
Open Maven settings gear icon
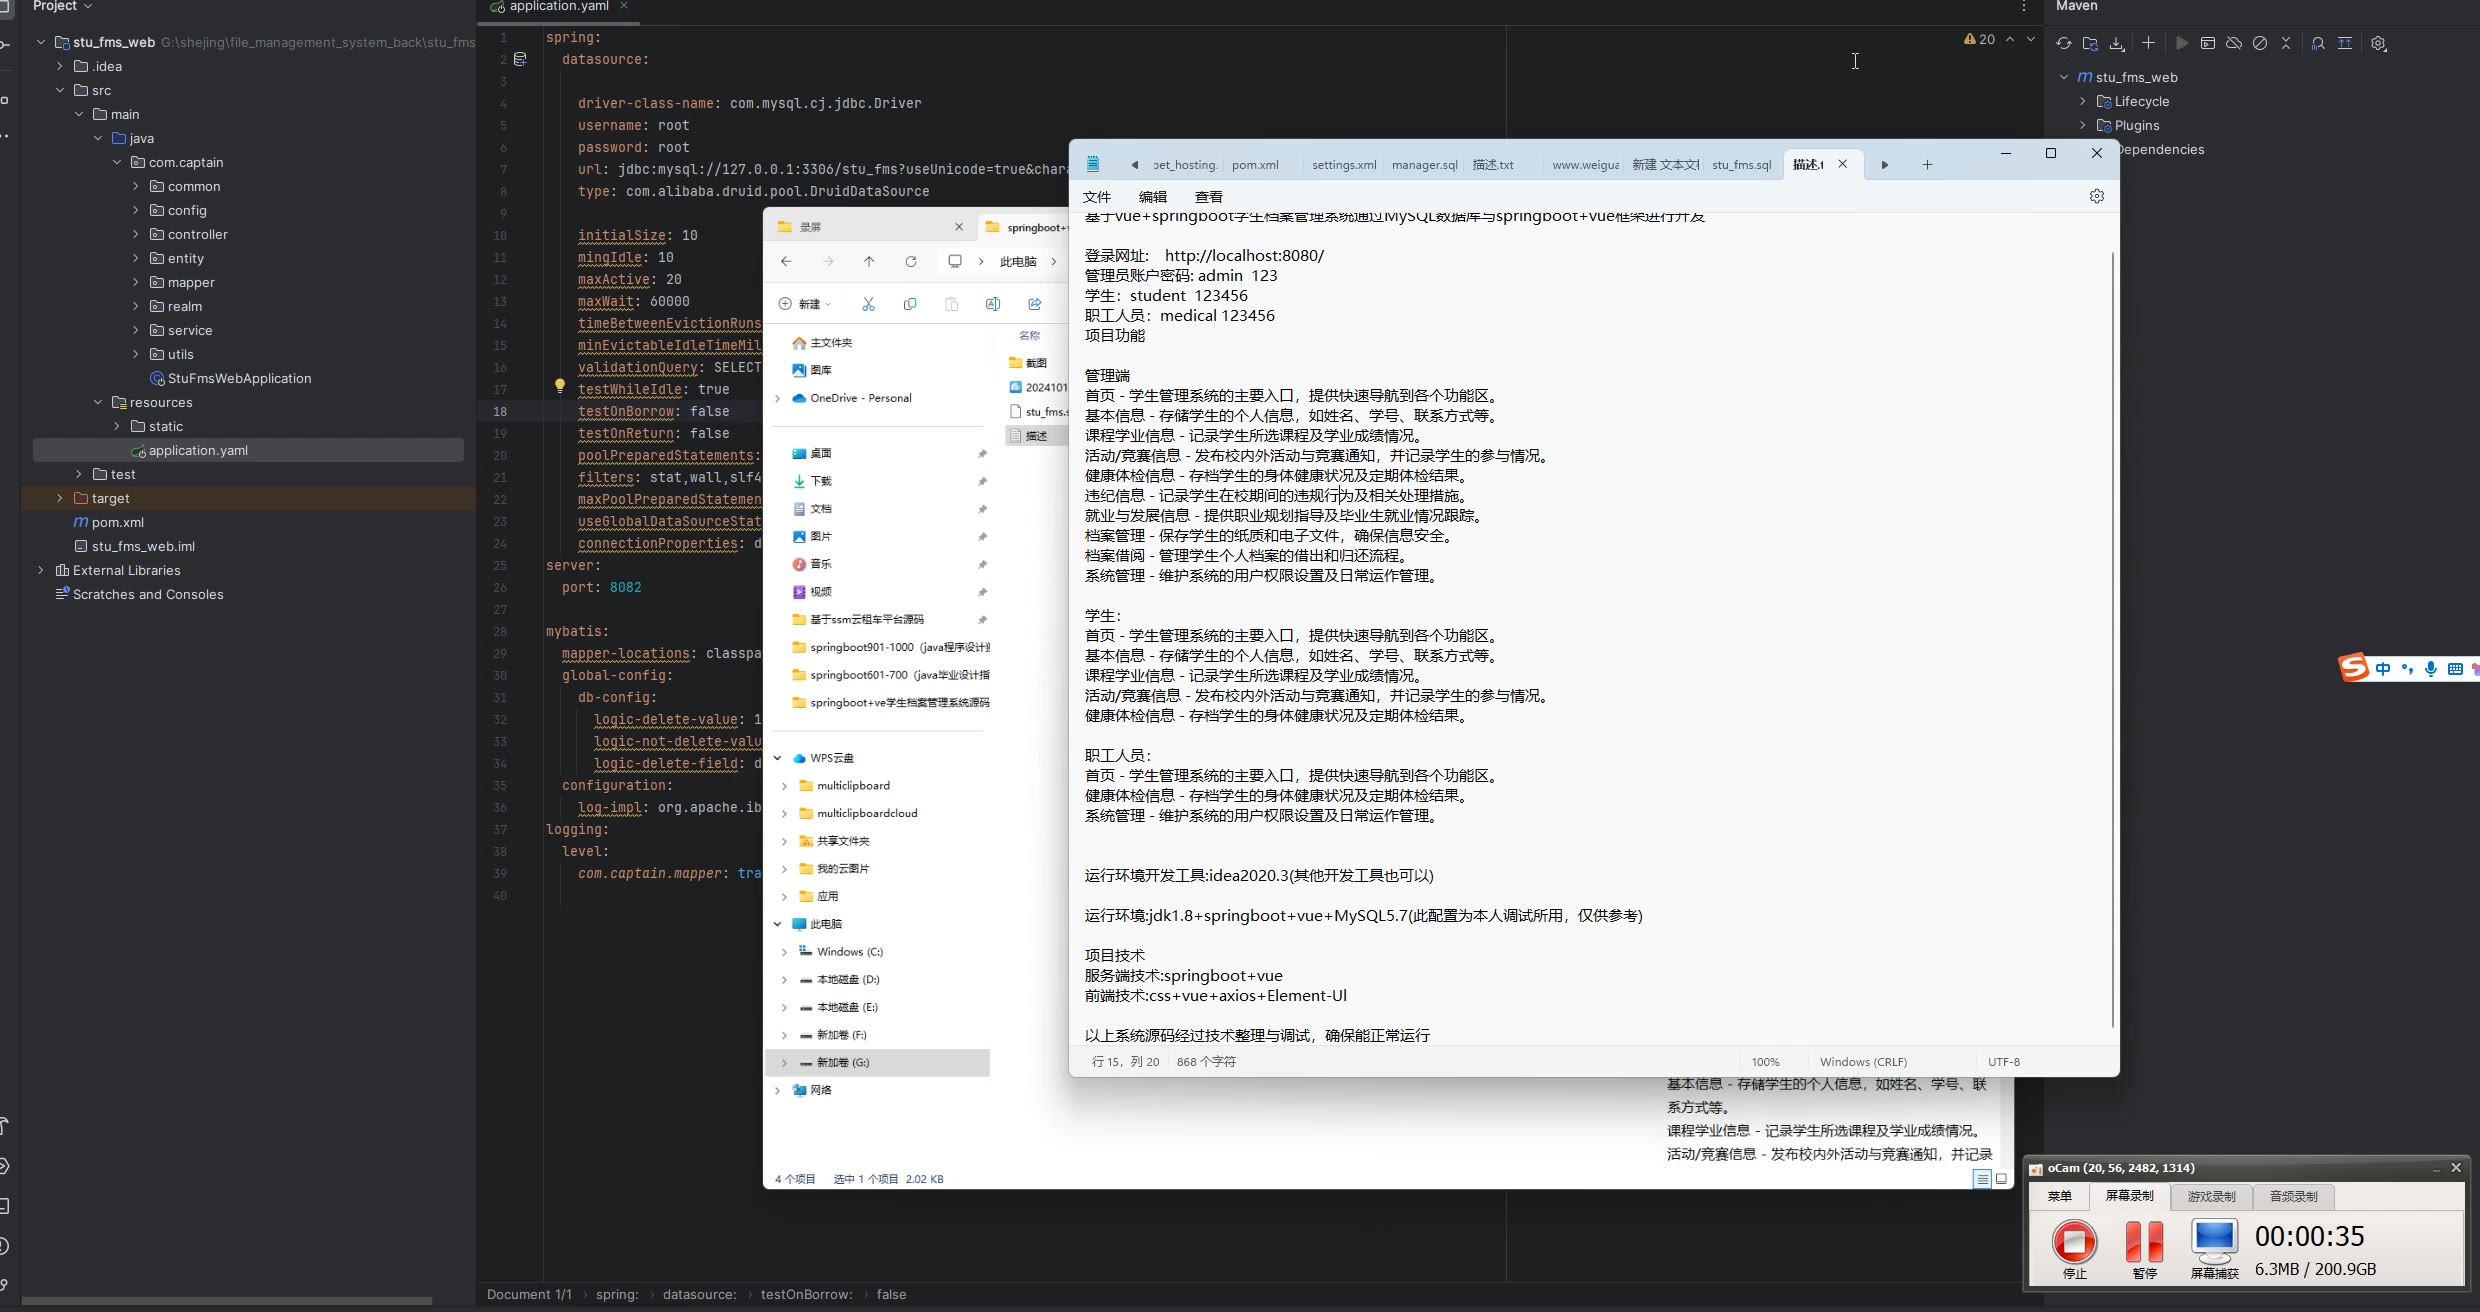click(2379, 43)
